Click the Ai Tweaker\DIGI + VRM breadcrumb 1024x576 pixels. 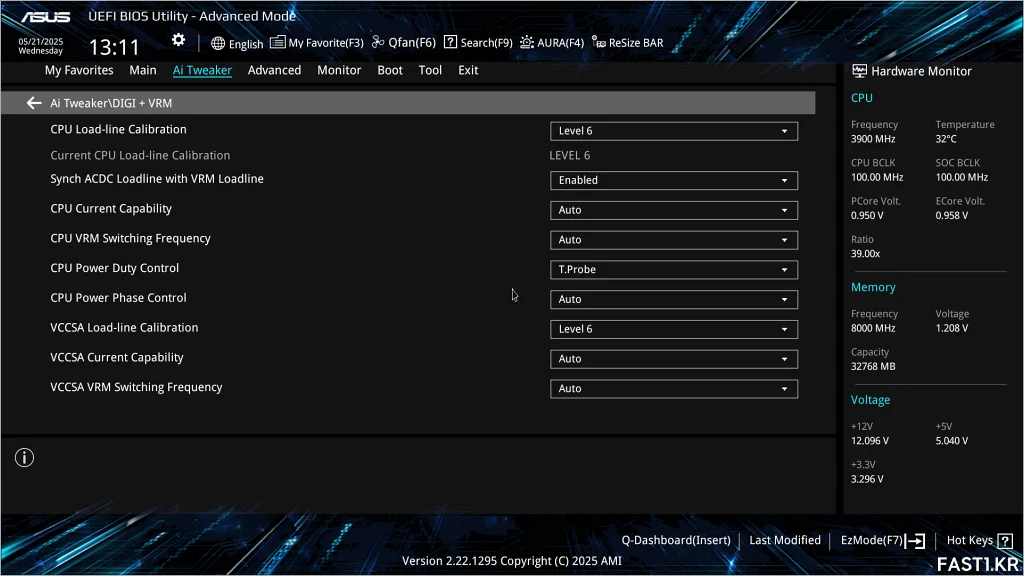point(111,103)
